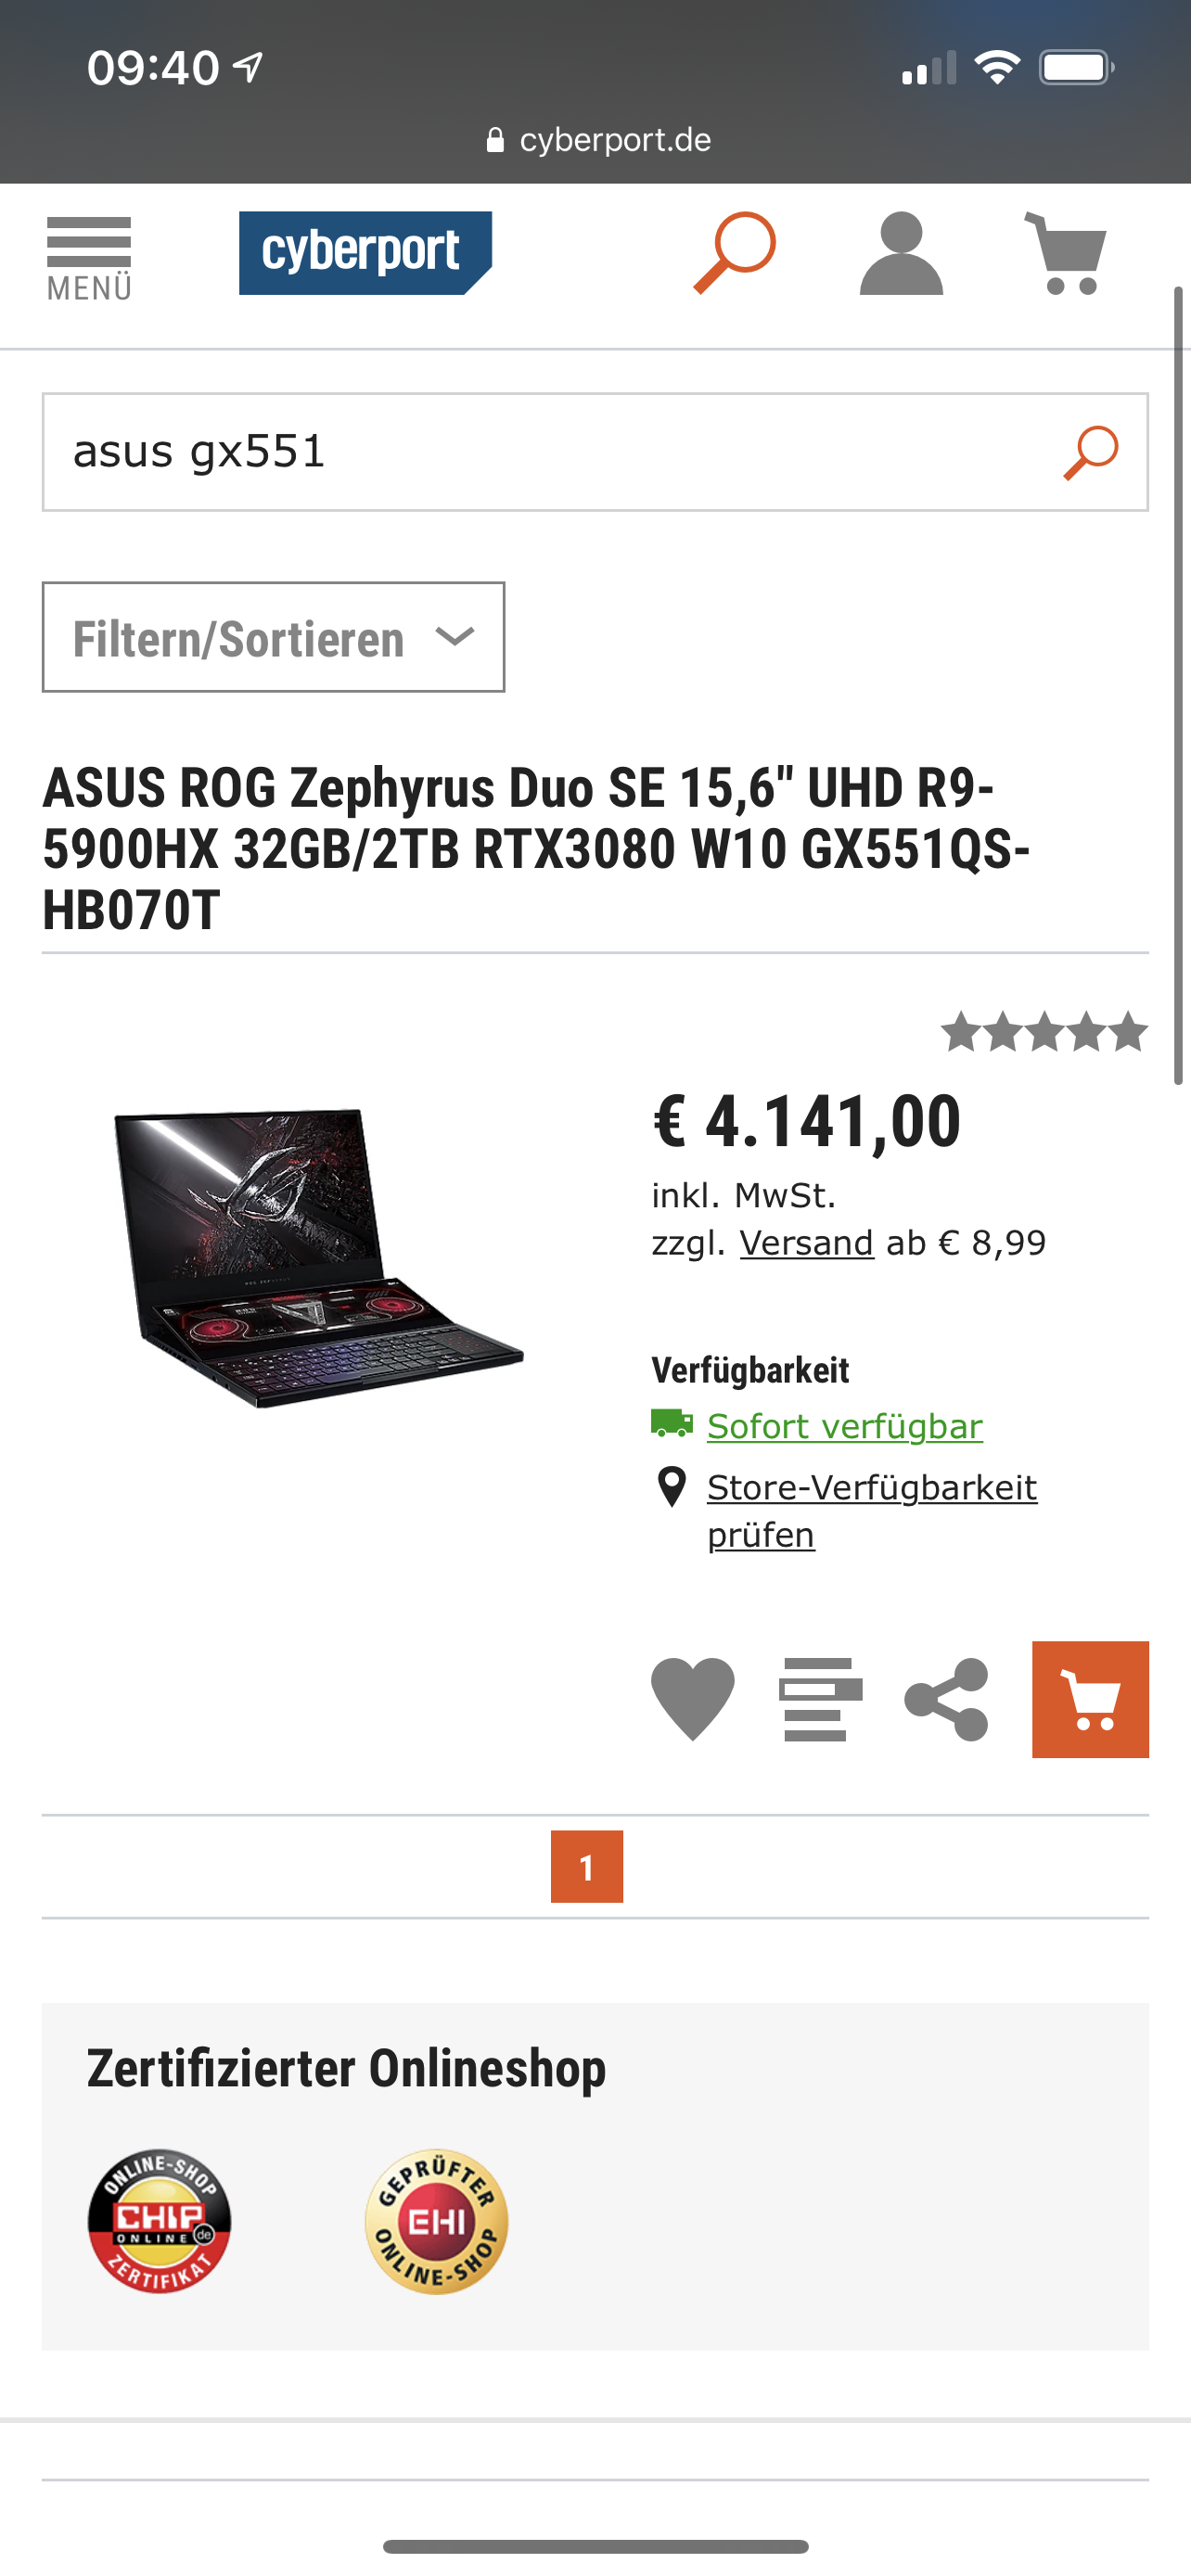Screen dimensions: 1191x2576
Task: Click the cyberport logo
Action: tap(365, 253)
